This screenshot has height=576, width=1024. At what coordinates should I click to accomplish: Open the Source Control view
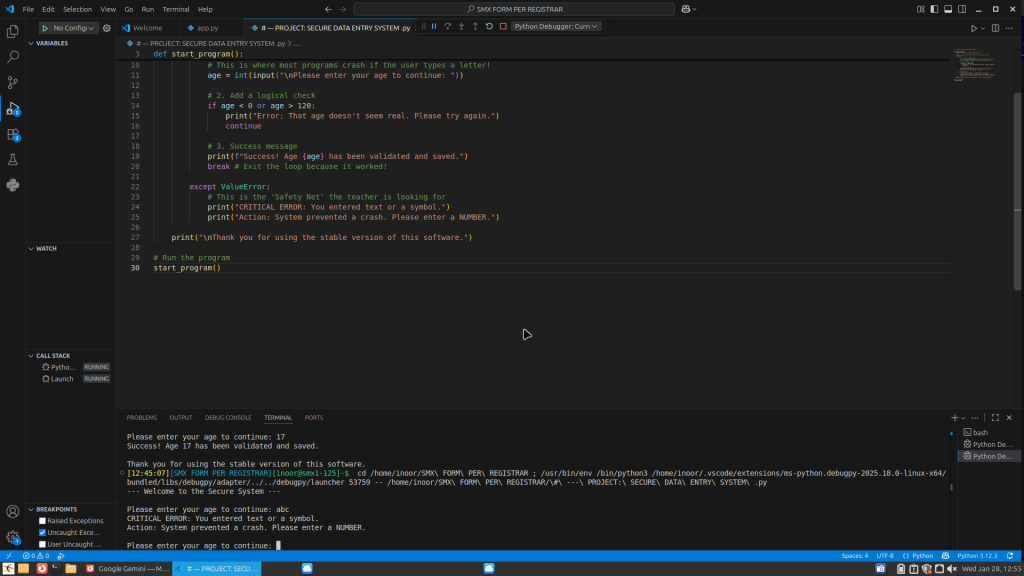pyautogui.click(x=13, y=83)
